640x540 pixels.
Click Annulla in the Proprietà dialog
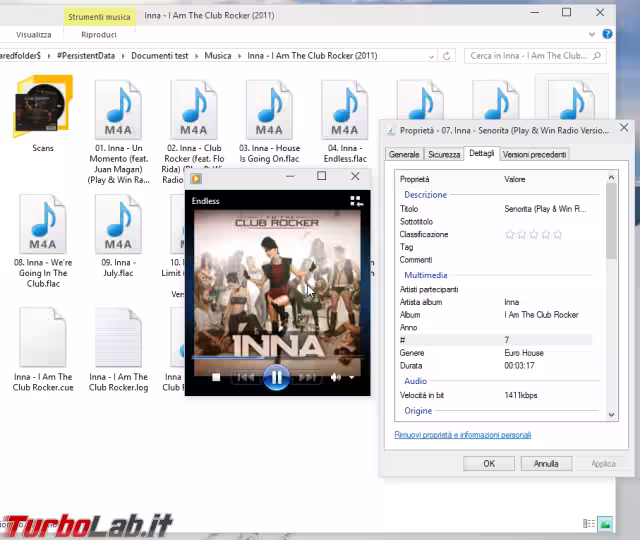tap(546, 464)
